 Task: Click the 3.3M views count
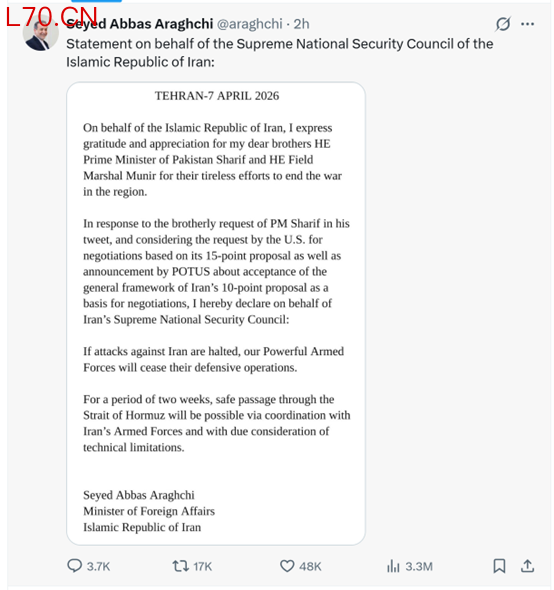419,566
